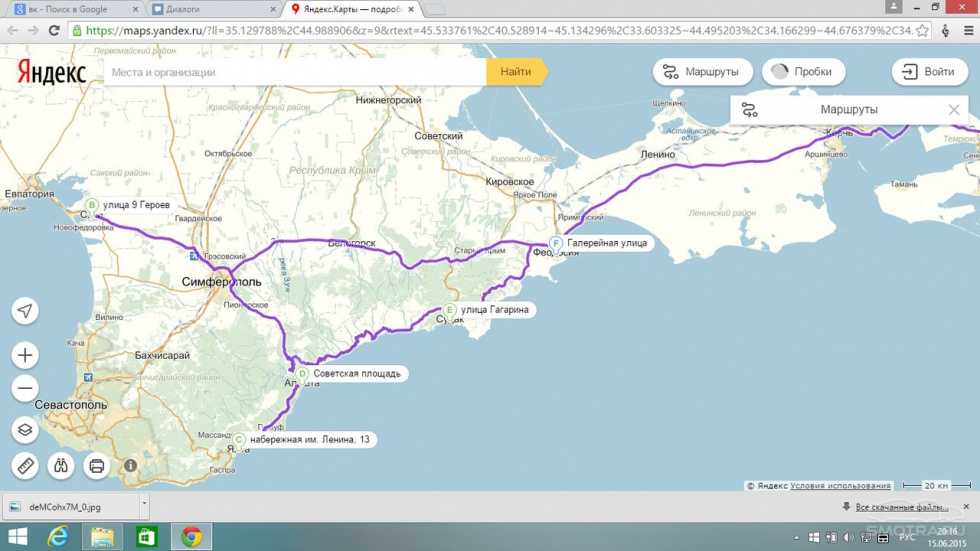Viewport: 980px width, 551px height.
Task: Click the Кировское town label
Action: pyautogui.click(x=510, y=182)
